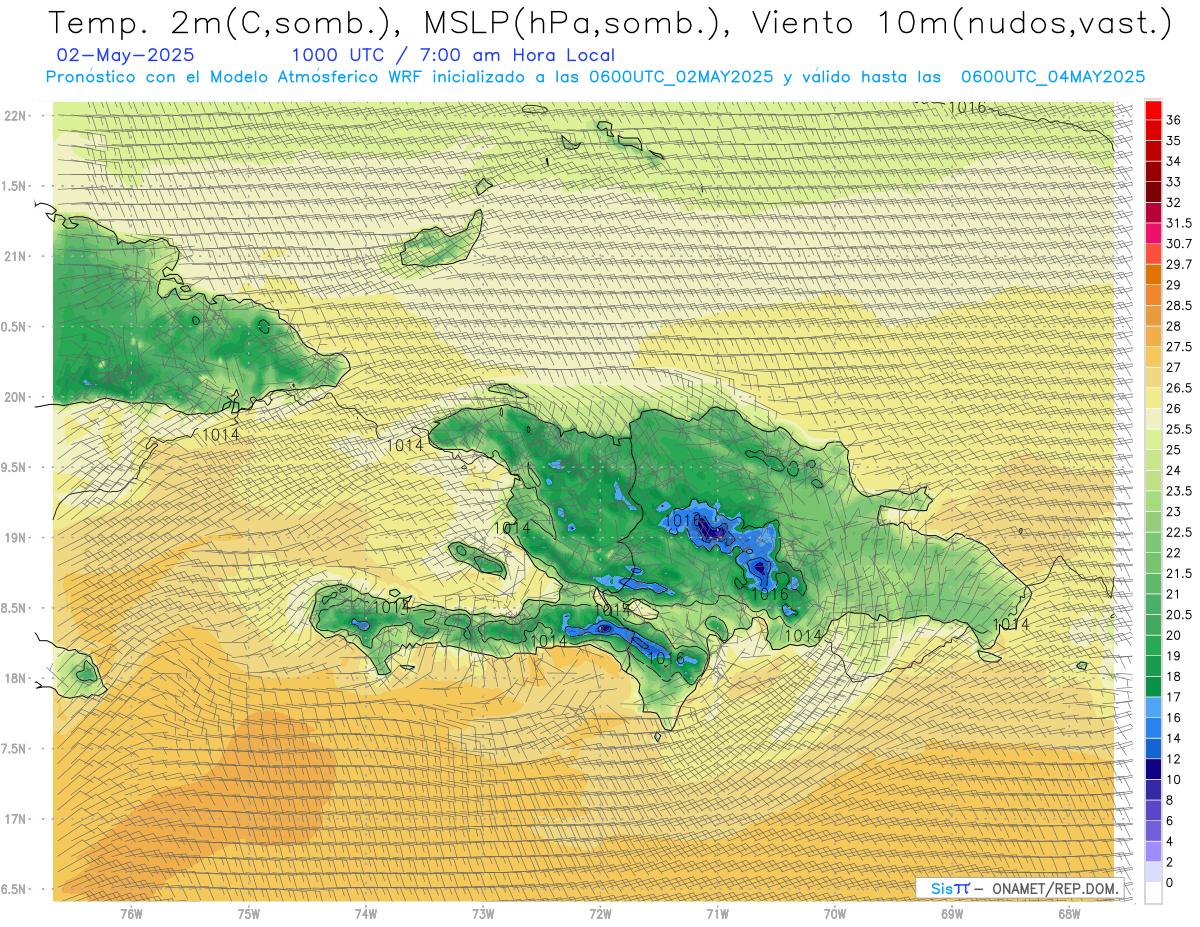Image resolution: width=1200 pixels, height=927 pixels.
Task: Click legend value '31.5'
Action: [x=1179, y=222]
